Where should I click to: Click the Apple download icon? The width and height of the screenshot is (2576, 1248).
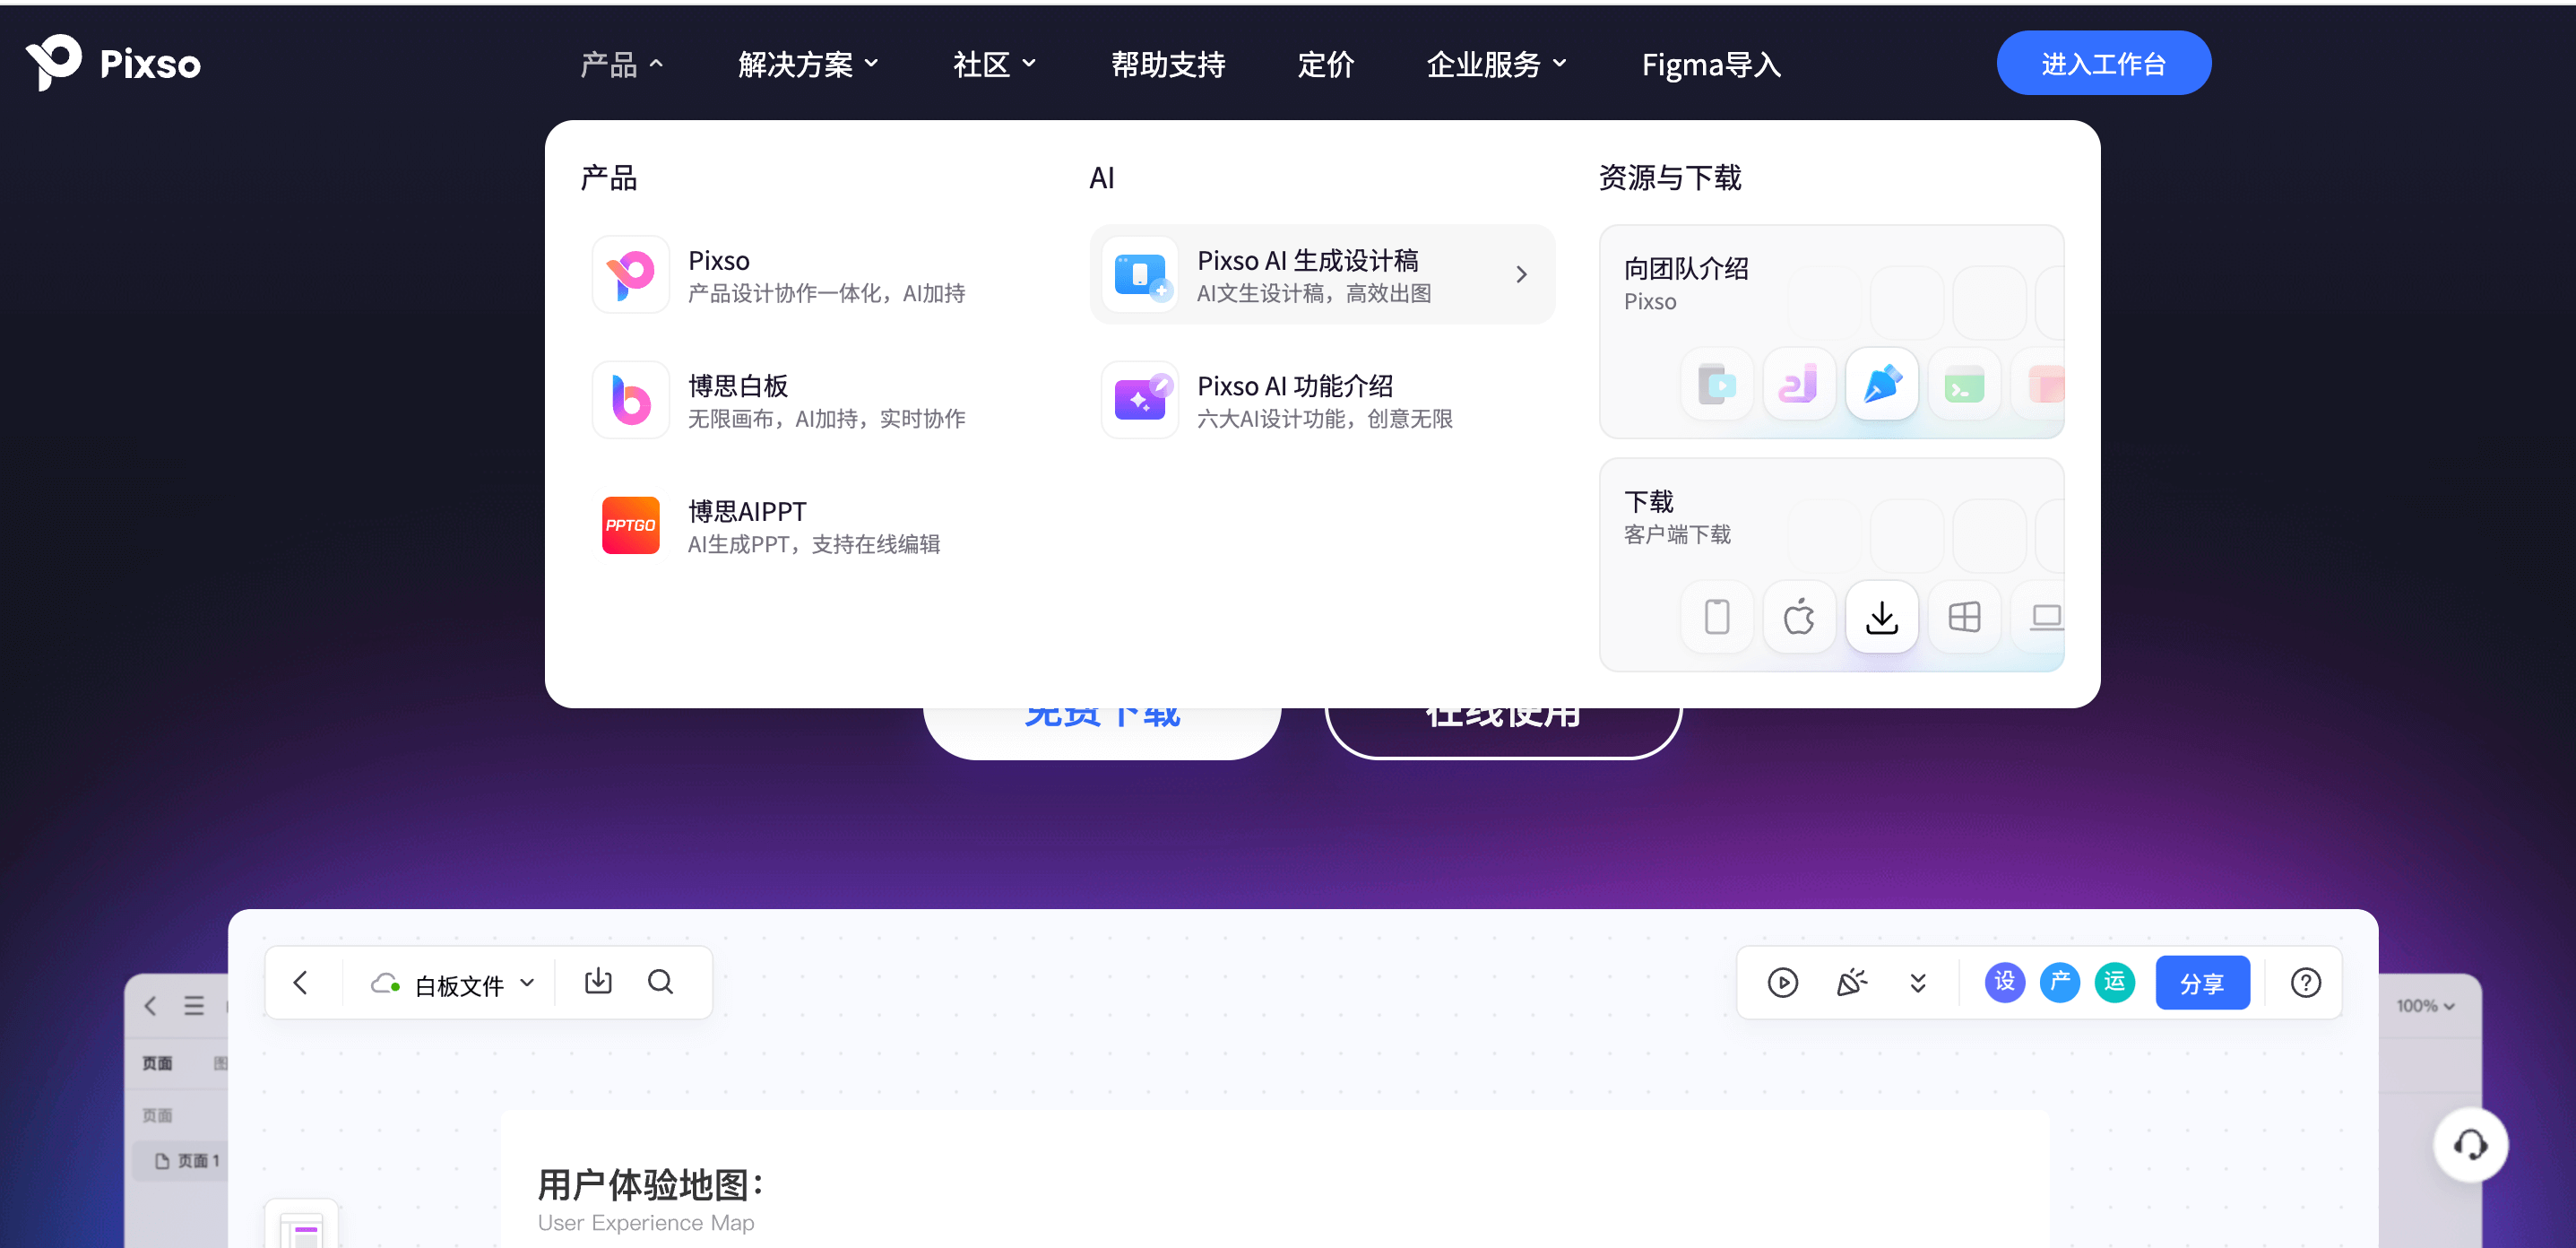coord(1798,617)
